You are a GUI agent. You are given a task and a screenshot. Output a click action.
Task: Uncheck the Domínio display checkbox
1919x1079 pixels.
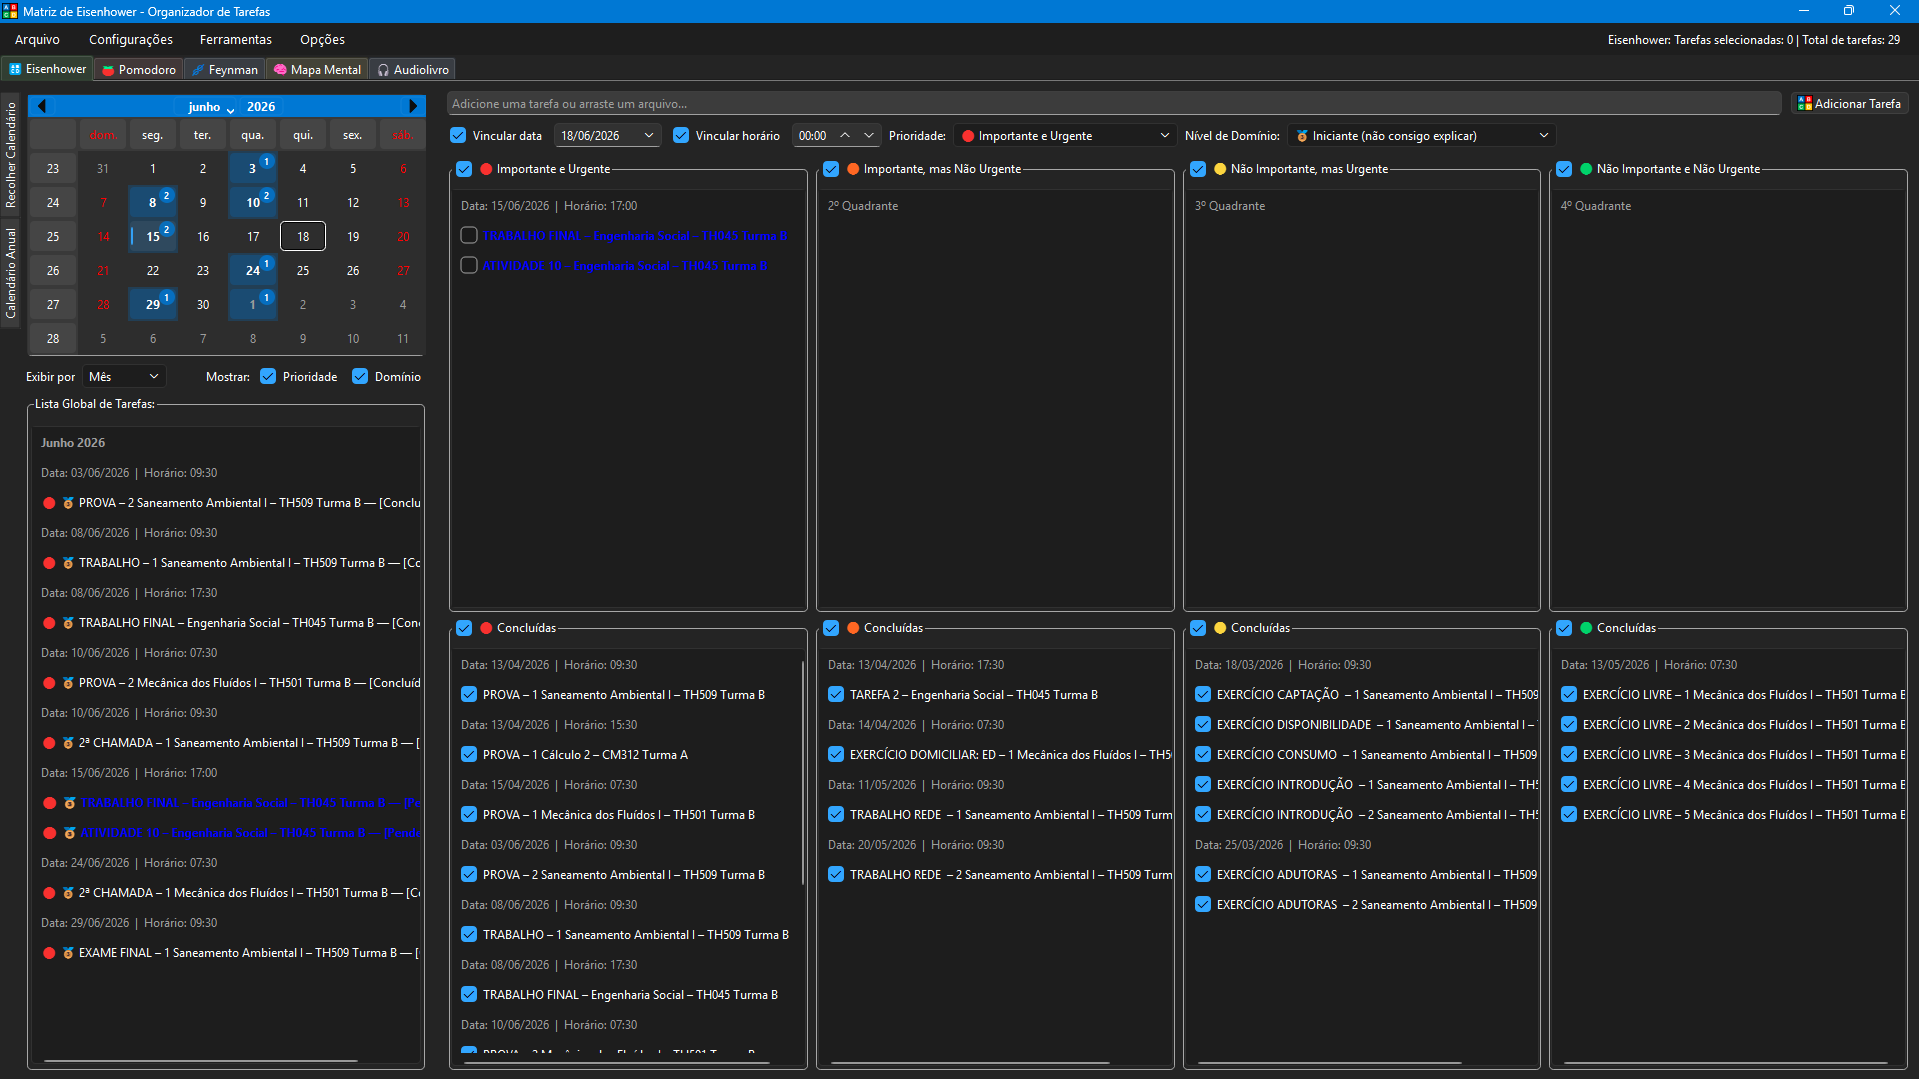point(360,376)
